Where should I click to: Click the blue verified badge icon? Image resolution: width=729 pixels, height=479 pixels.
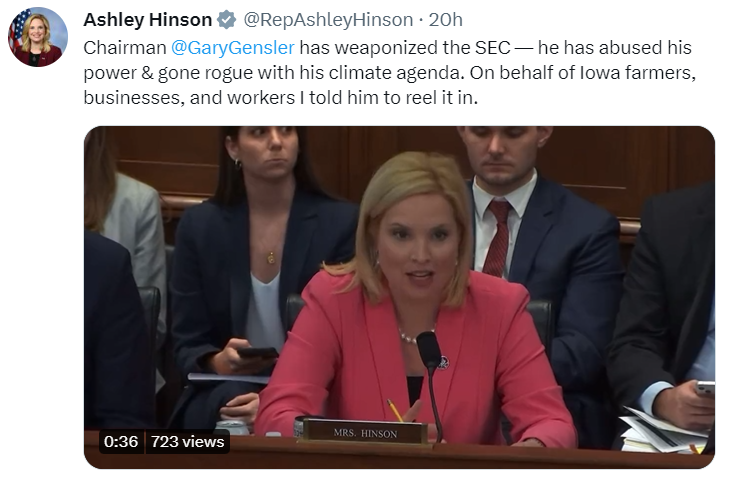click(227, 20)
